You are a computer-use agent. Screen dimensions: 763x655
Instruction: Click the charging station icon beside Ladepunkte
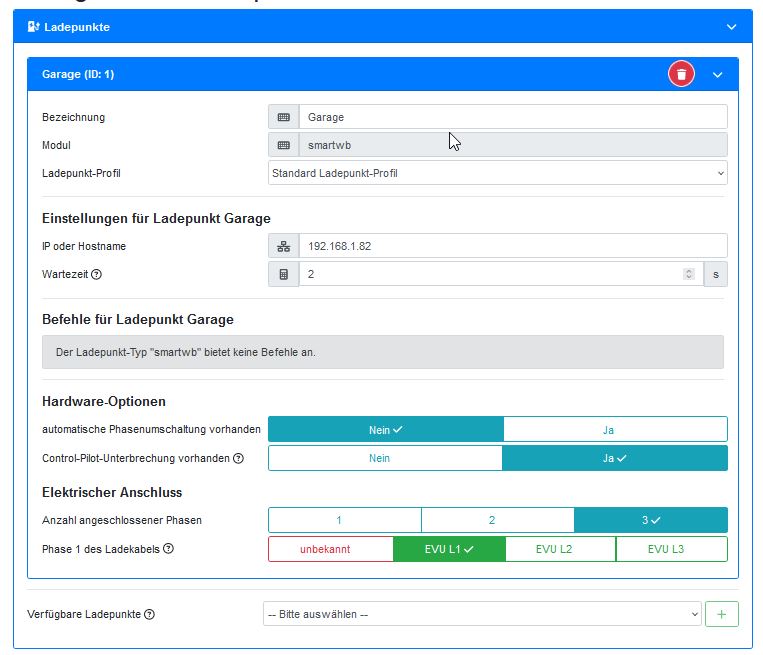point(33,27)
